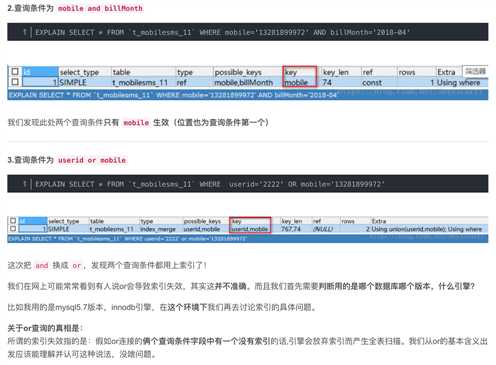The image size is (496, 365).
Task: Select the 'index_merge' type cell
Action: [x=158, y=229]
